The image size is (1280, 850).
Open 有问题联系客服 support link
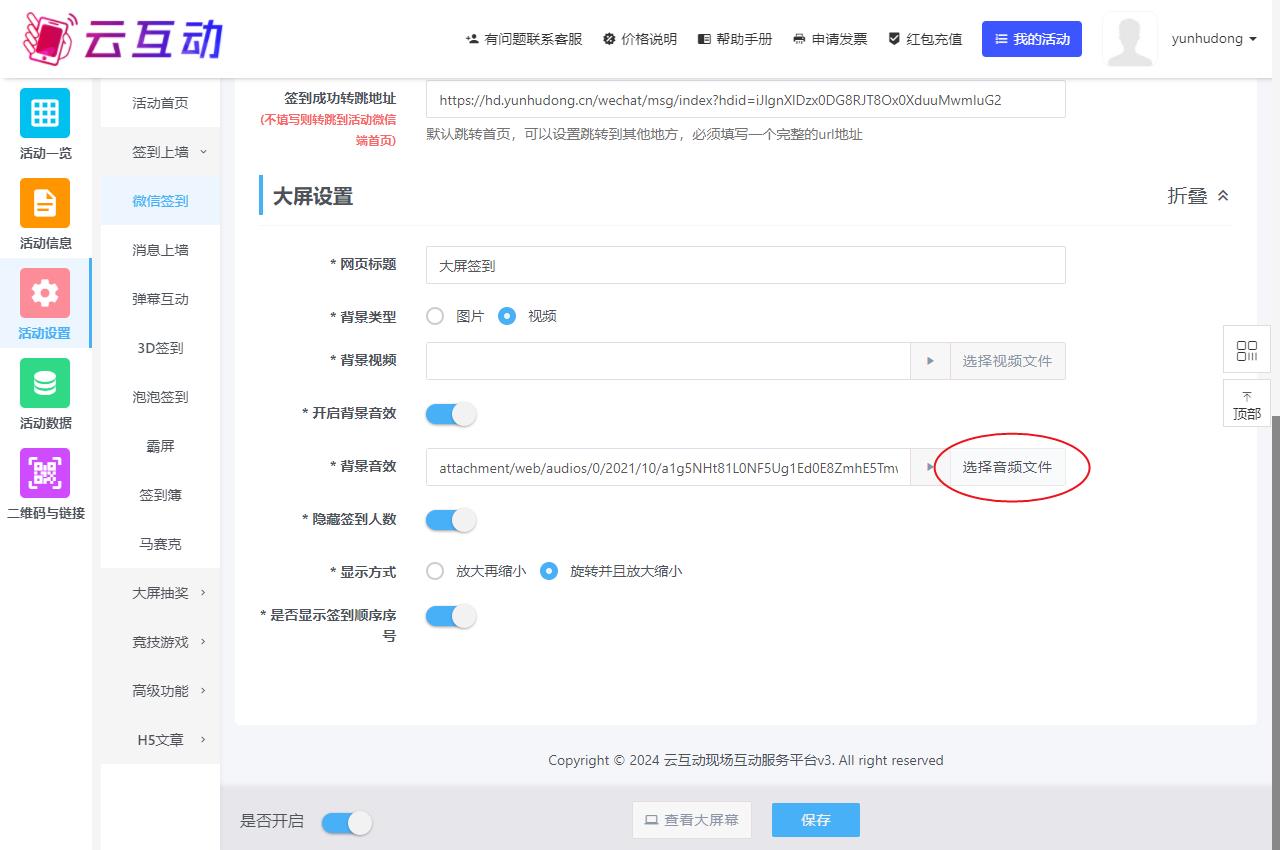click(524, 39)
